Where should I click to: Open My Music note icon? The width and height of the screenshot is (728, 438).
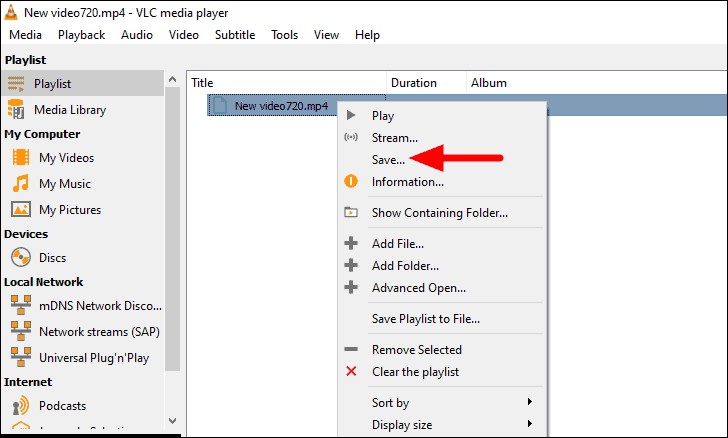click(x=21, y=183)
